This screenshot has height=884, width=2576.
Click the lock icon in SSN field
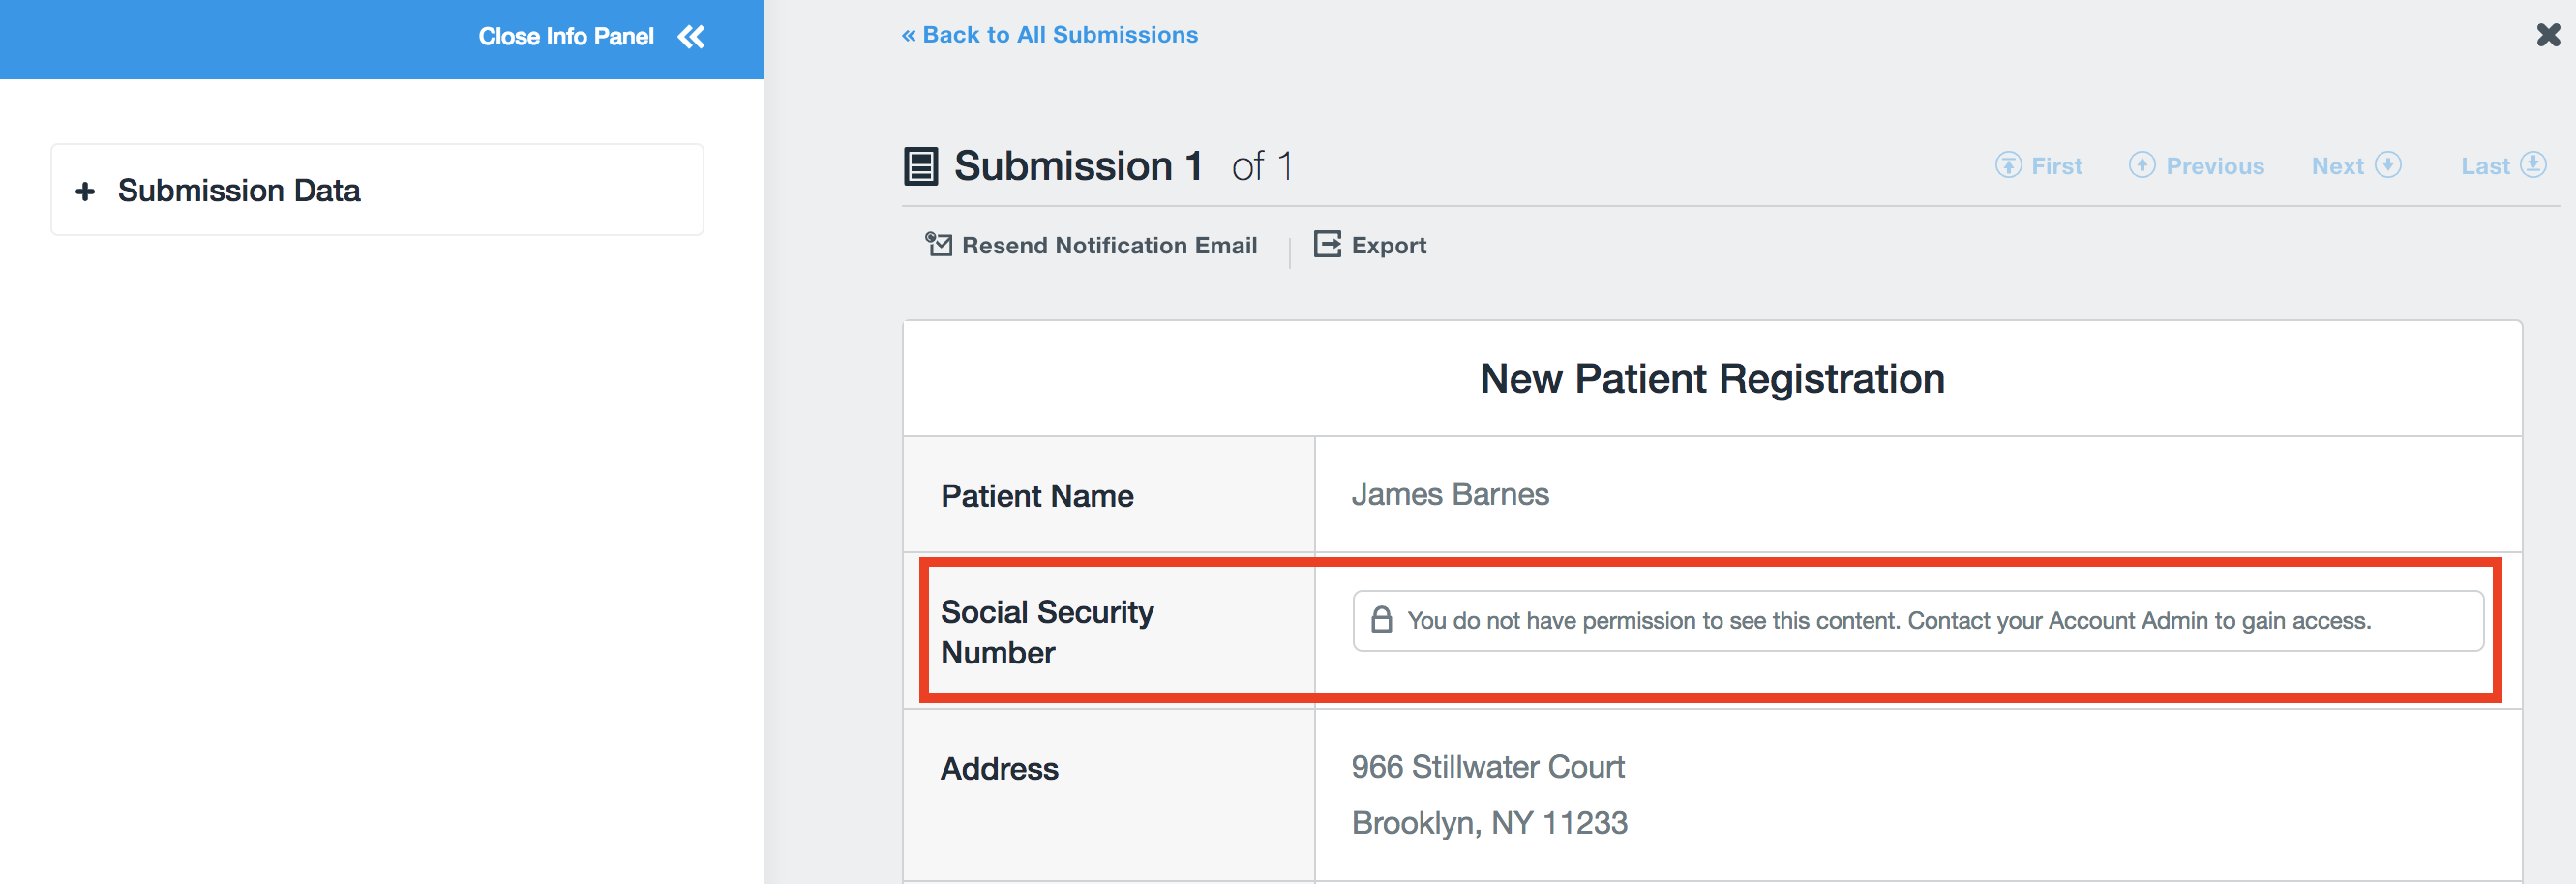coord(1381,620)
